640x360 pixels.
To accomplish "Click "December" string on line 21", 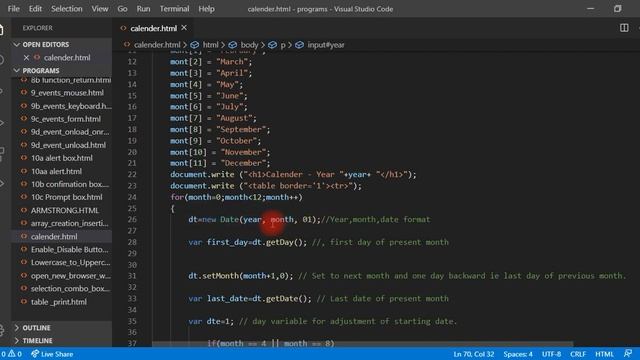I will pyautogui.click(x=243, y=163).
